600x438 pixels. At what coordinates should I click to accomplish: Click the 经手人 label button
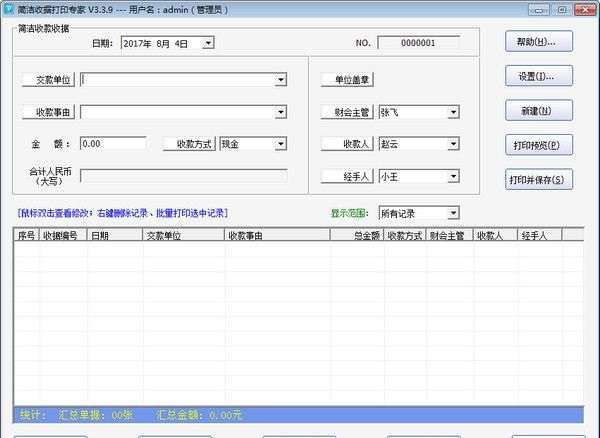coord(347,176)
